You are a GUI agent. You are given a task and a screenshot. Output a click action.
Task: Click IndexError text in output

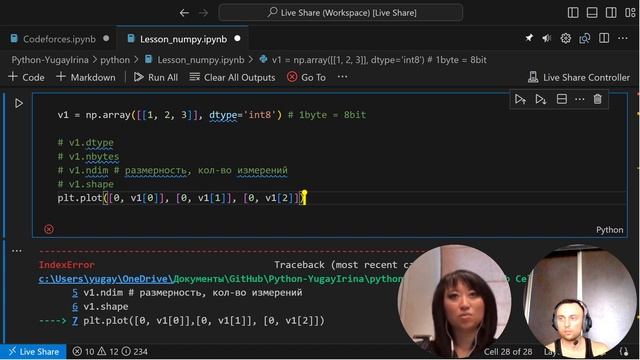67,265
